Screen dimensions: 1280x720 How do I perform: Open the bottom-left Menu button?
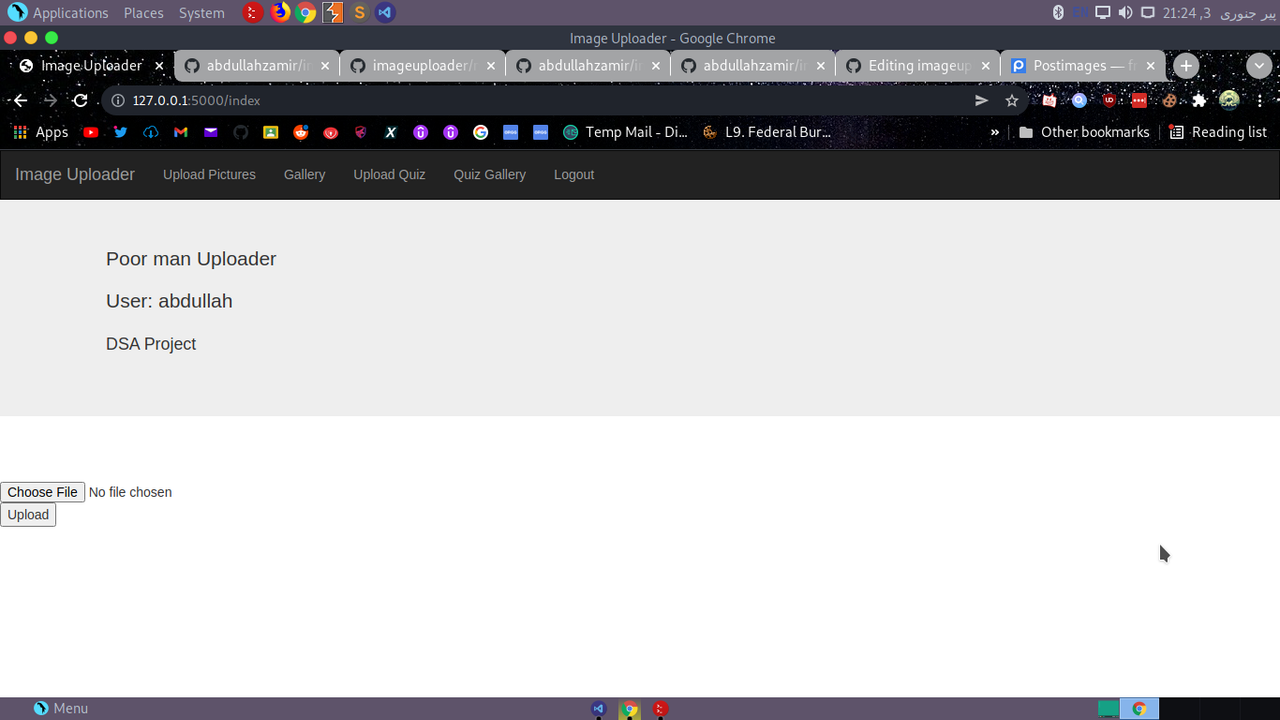click(x=61, y=708)
